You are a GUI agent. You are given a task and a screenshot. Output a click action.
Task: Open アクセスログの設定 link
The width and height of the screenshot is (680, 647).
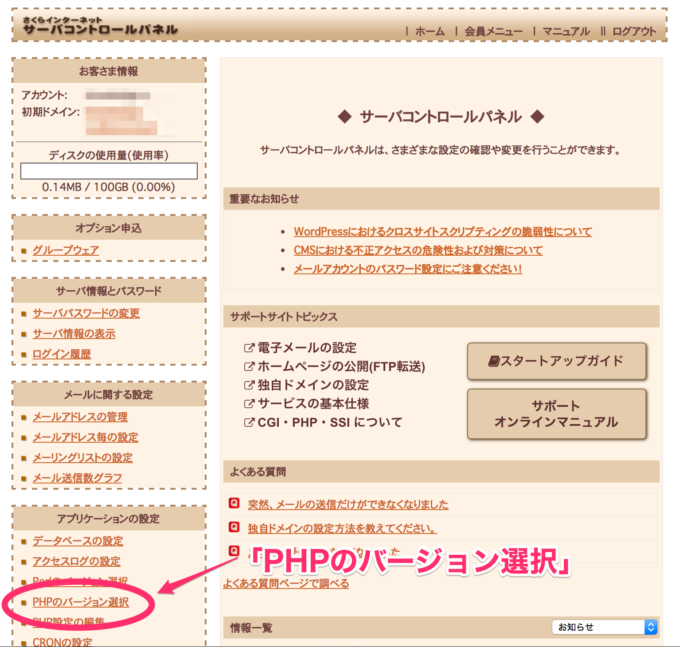pos(76,561)
